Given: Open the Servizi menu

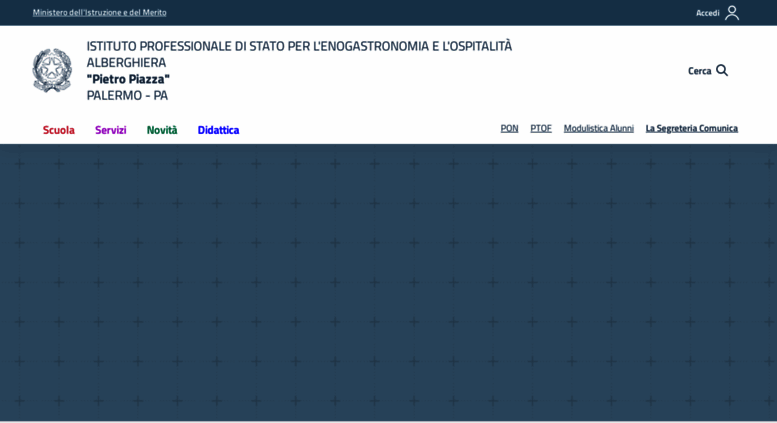Looking at the screenshot, I should 111,130.
